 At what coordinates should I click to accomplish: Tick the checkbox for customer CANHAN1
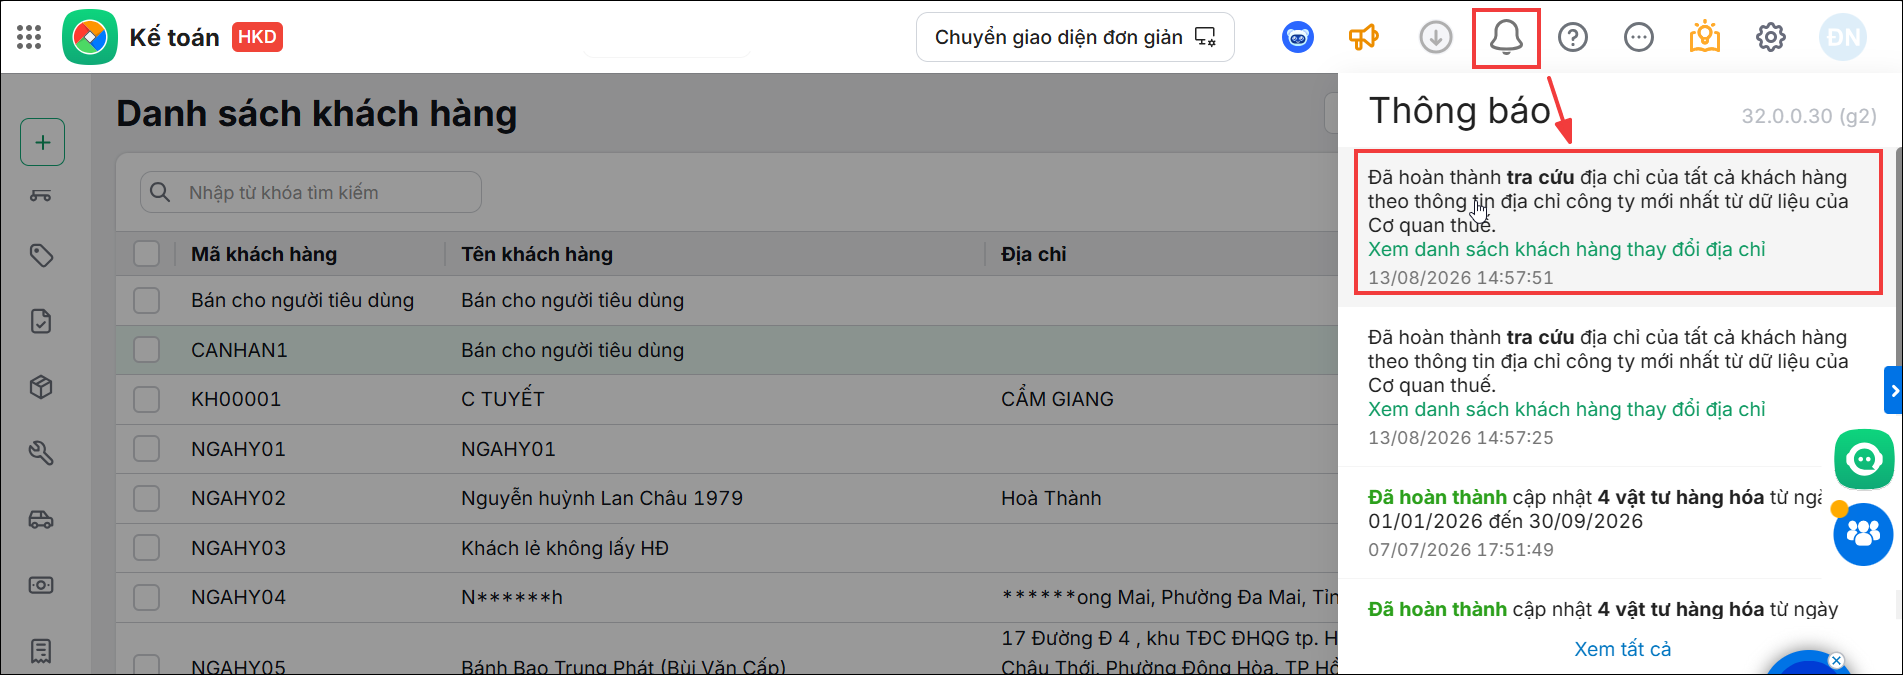[x=147, y=350]
